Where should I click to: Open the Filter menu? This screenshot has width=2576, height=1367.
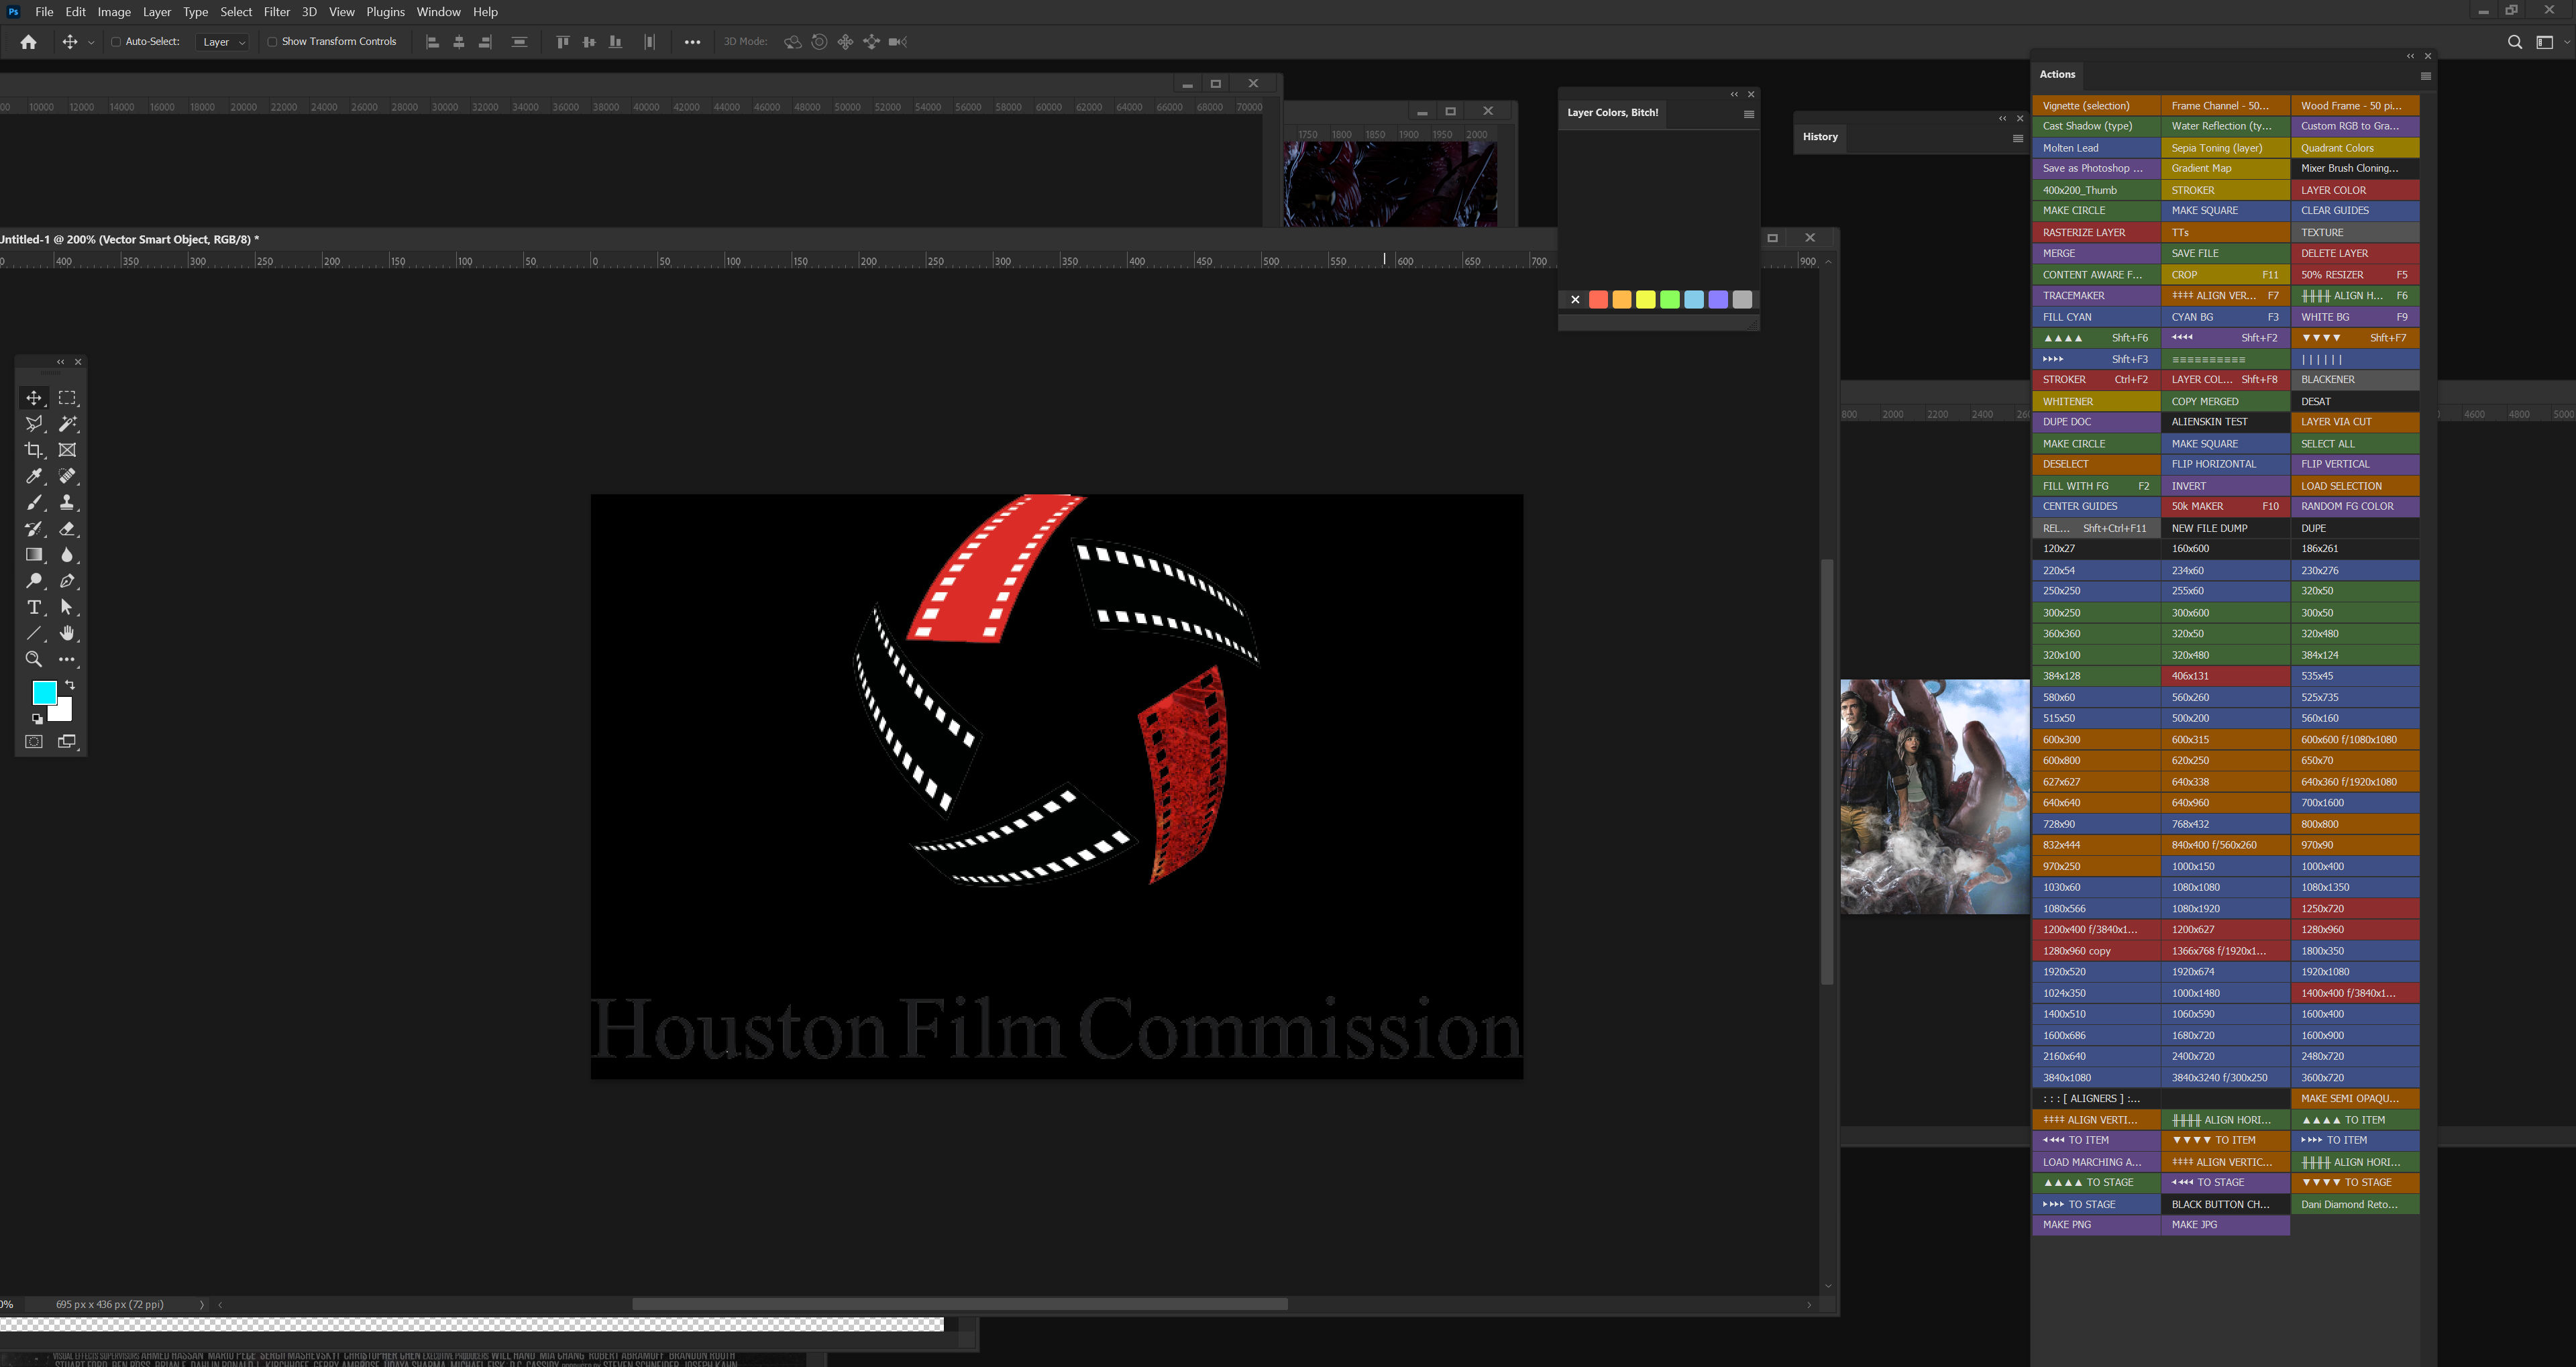276,12
